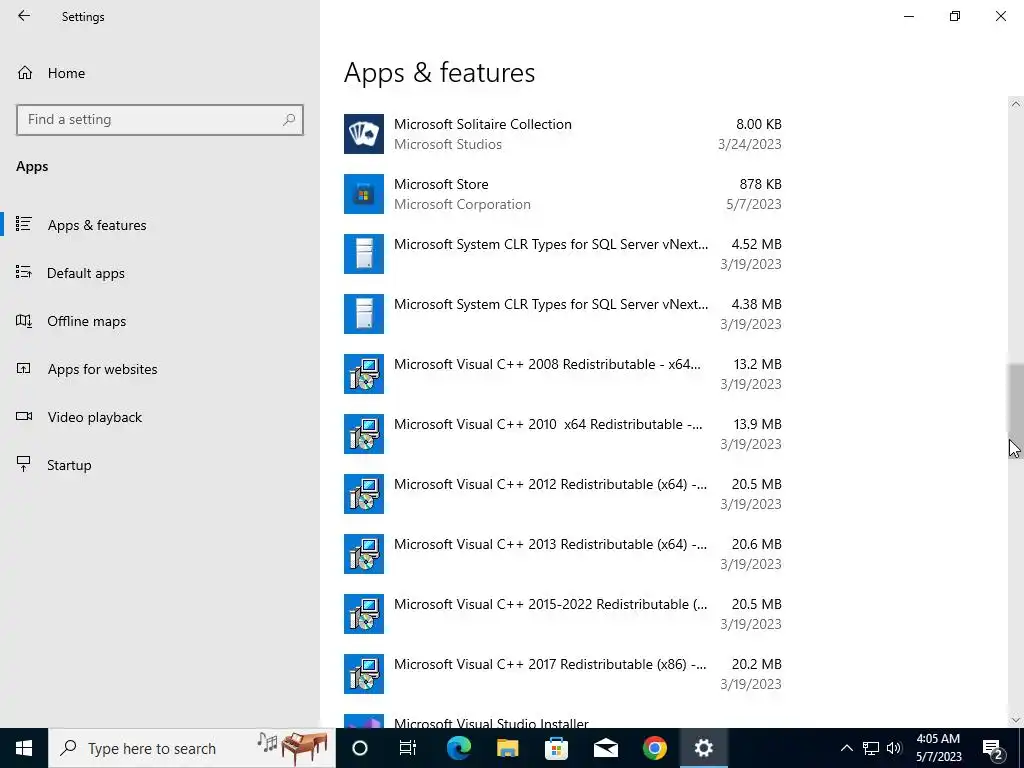Click the vertical scrollbar thumb of the apps list
Screen dimensions: 1024x768
click(1016, 411)
